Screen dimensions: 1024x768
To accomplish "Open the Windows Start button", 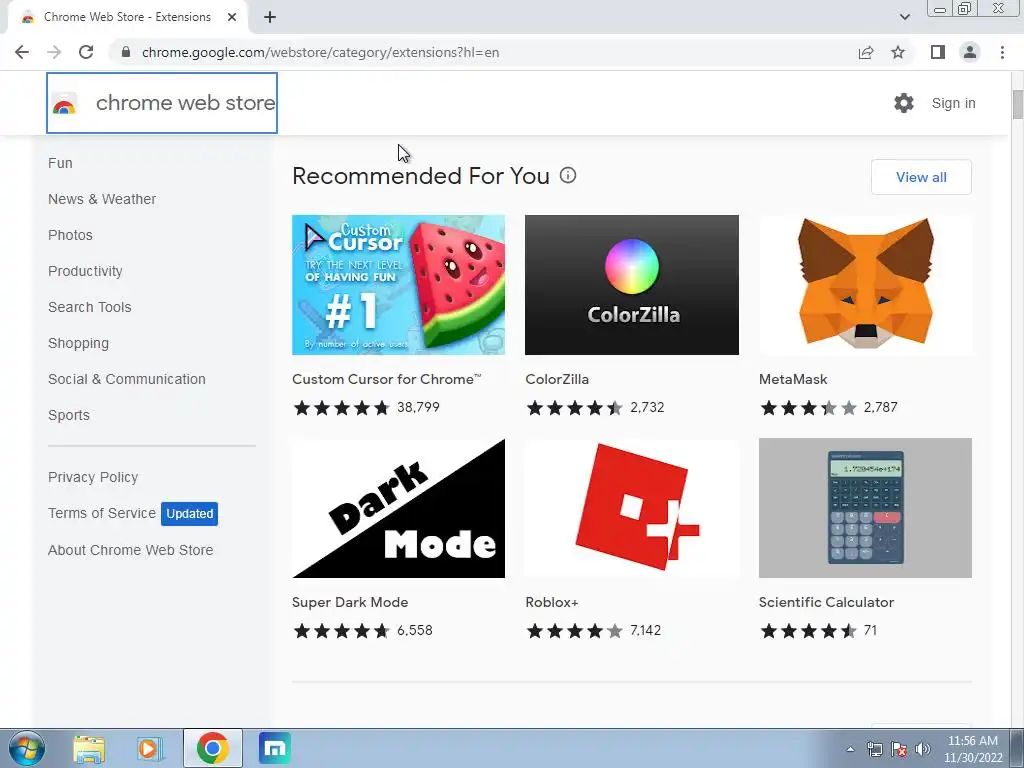I will 27,748.
